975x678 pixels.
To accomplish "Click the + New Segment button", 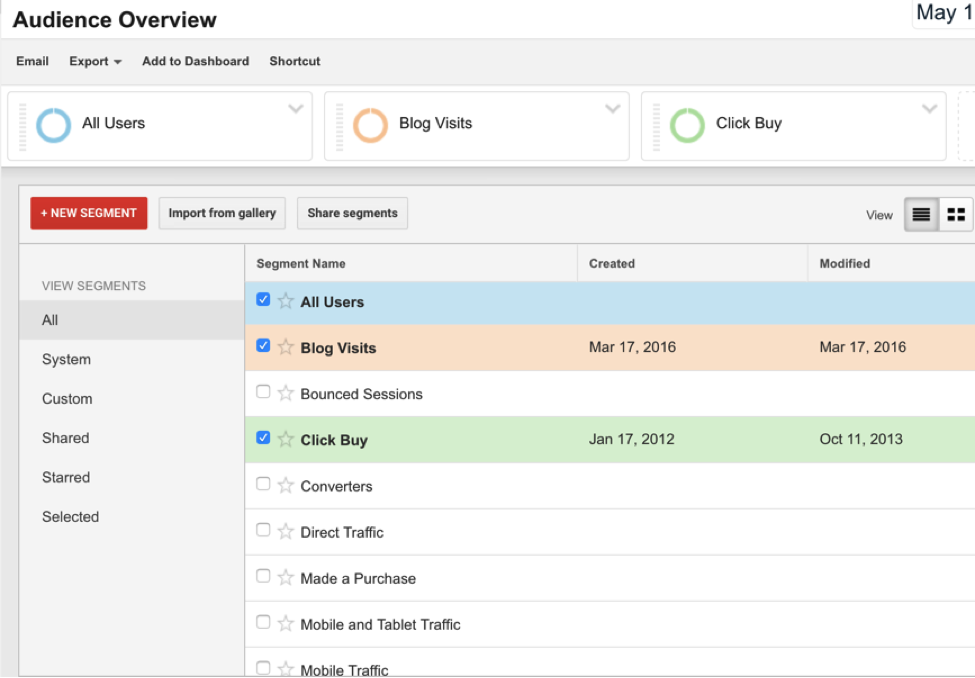I will point(89,213).
